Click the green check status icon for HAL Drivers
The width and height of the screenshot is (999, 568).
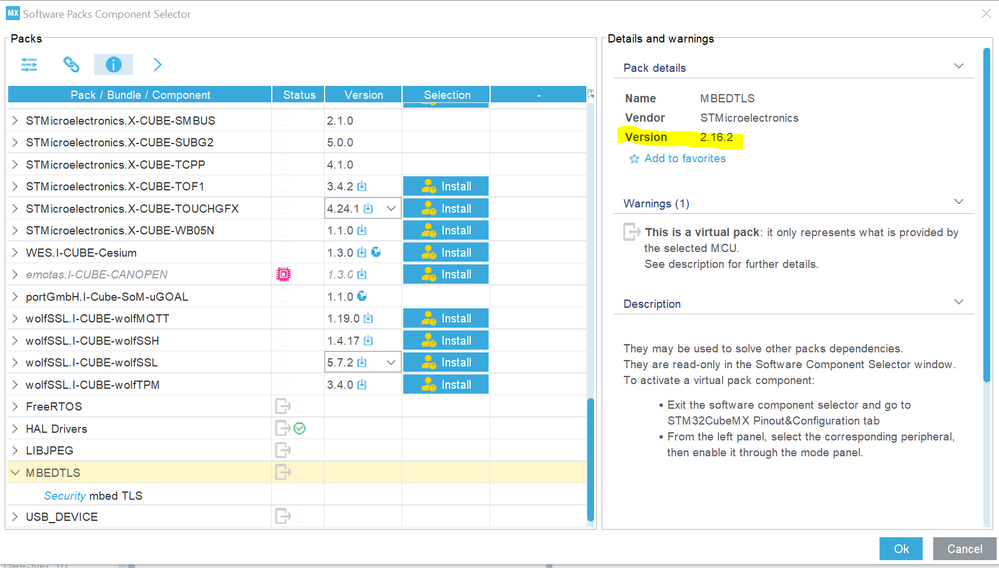click(299, 429)
